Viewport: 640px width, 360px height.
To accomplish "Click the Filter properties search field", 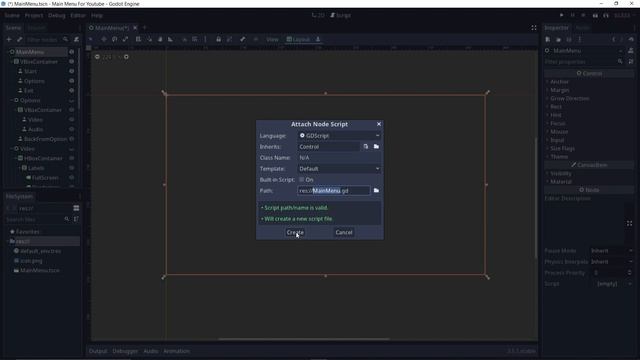I will [x=581, y=62].
